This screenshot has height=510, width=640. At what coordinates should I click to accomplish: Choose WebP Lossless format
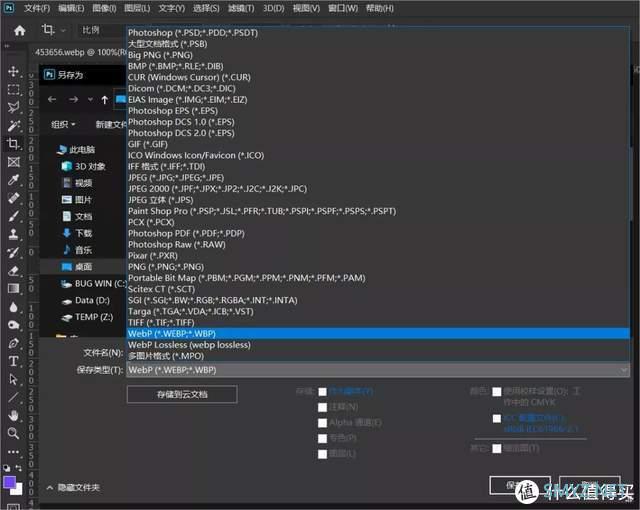click(x=189, y=345)
